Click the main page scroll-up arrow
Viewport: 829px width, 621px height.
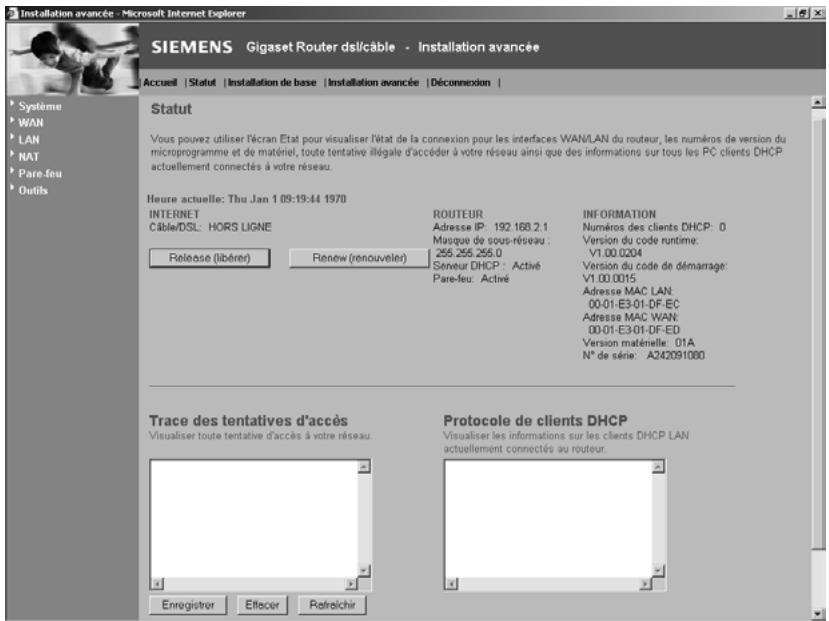tap(818, 103)
